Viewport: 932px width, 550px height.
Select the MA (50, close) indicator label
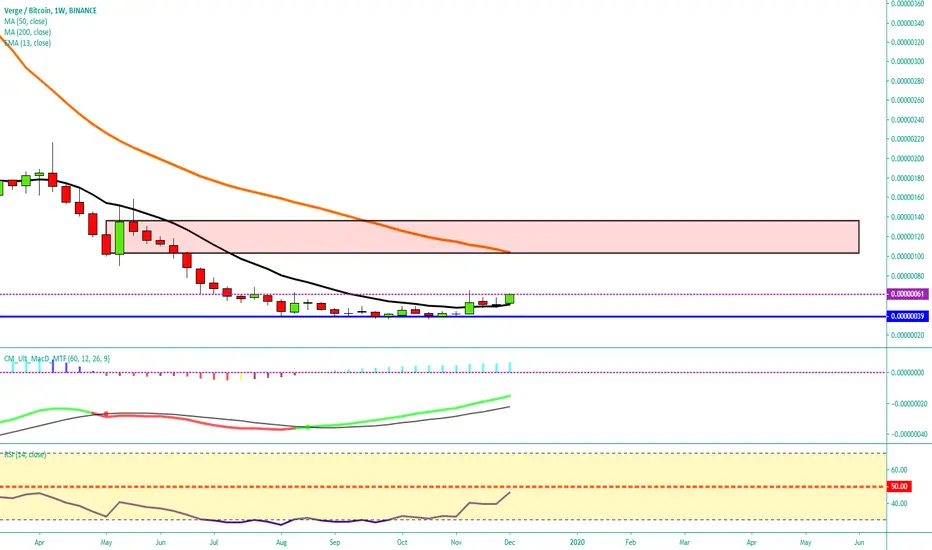tap(26, 21)
